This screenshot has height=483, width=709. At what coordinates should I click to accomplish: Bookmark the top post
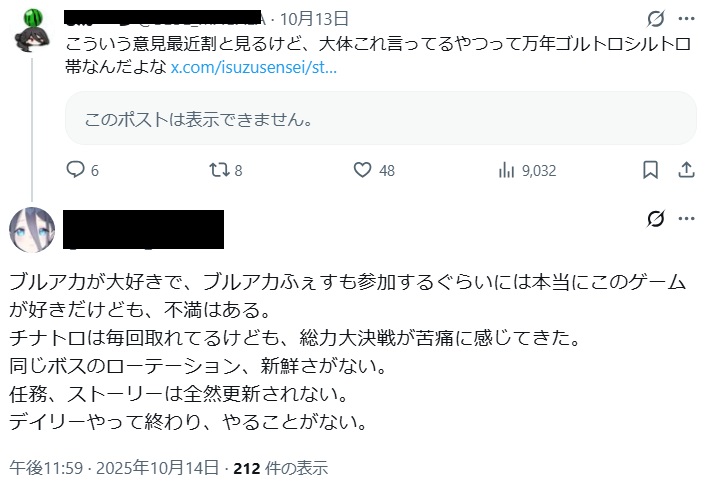pos(650,170)
